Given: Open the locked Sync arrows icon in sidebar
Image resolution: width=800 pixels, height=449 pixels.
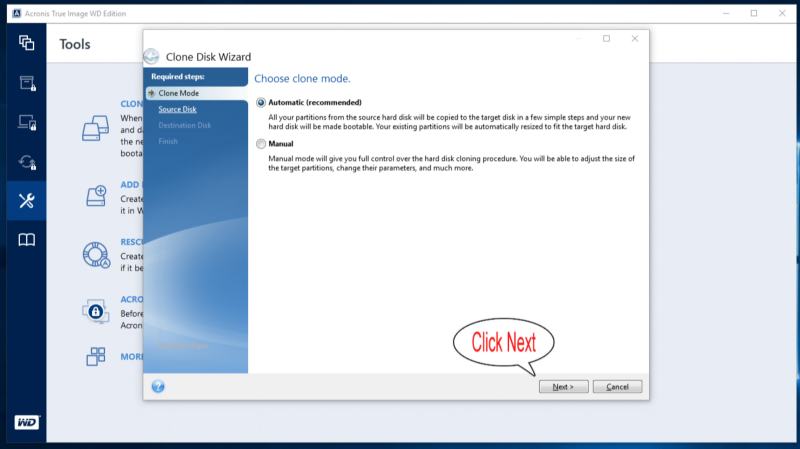Looking at the screenshot, I should (27, 162).
